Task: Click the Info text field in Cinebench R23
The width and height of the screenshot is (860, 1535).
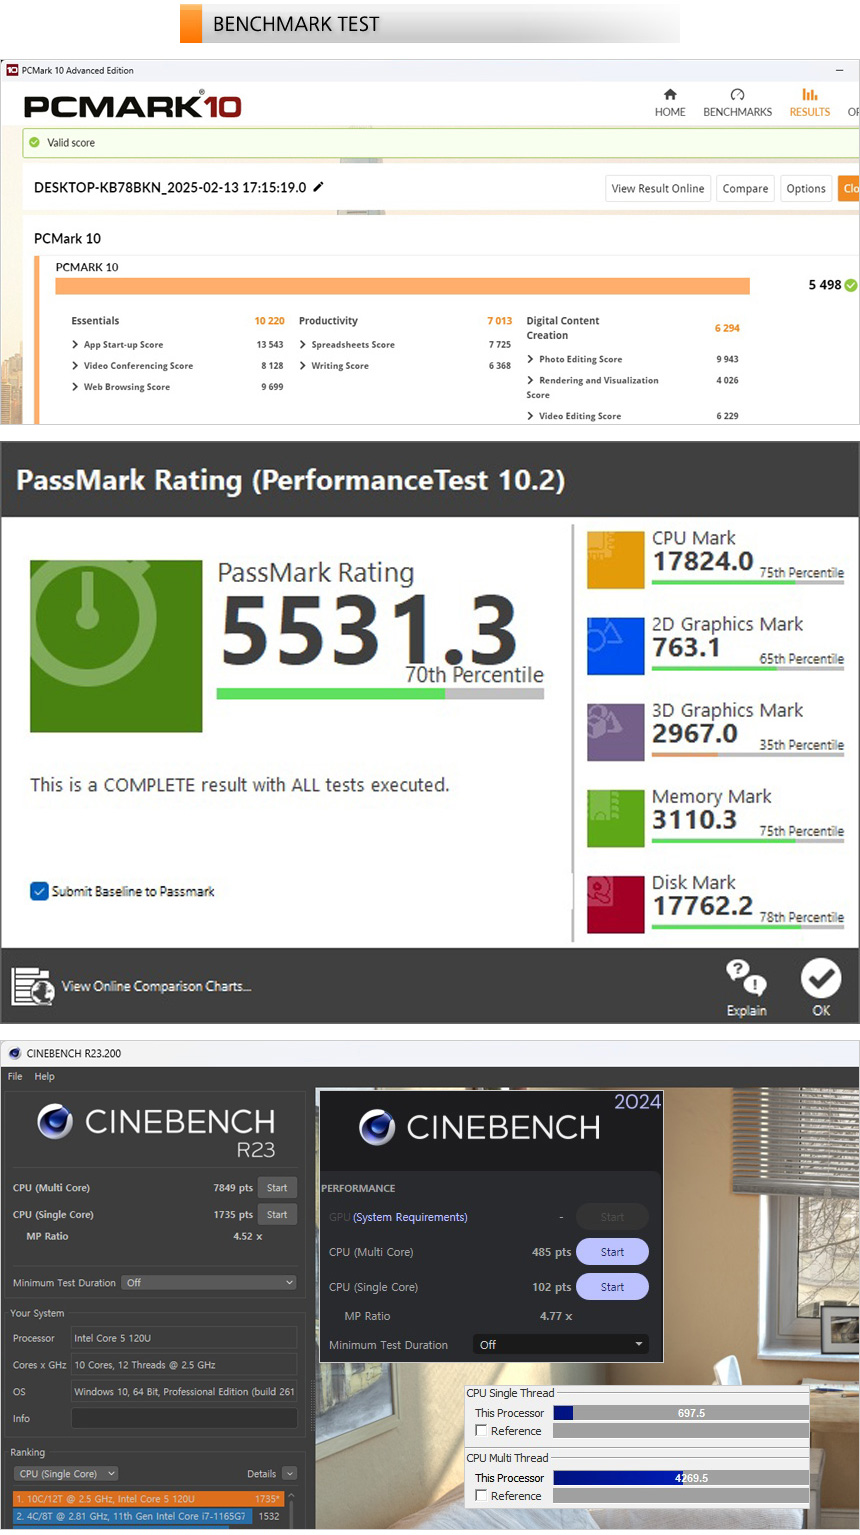Action: tap(184, 1418)
